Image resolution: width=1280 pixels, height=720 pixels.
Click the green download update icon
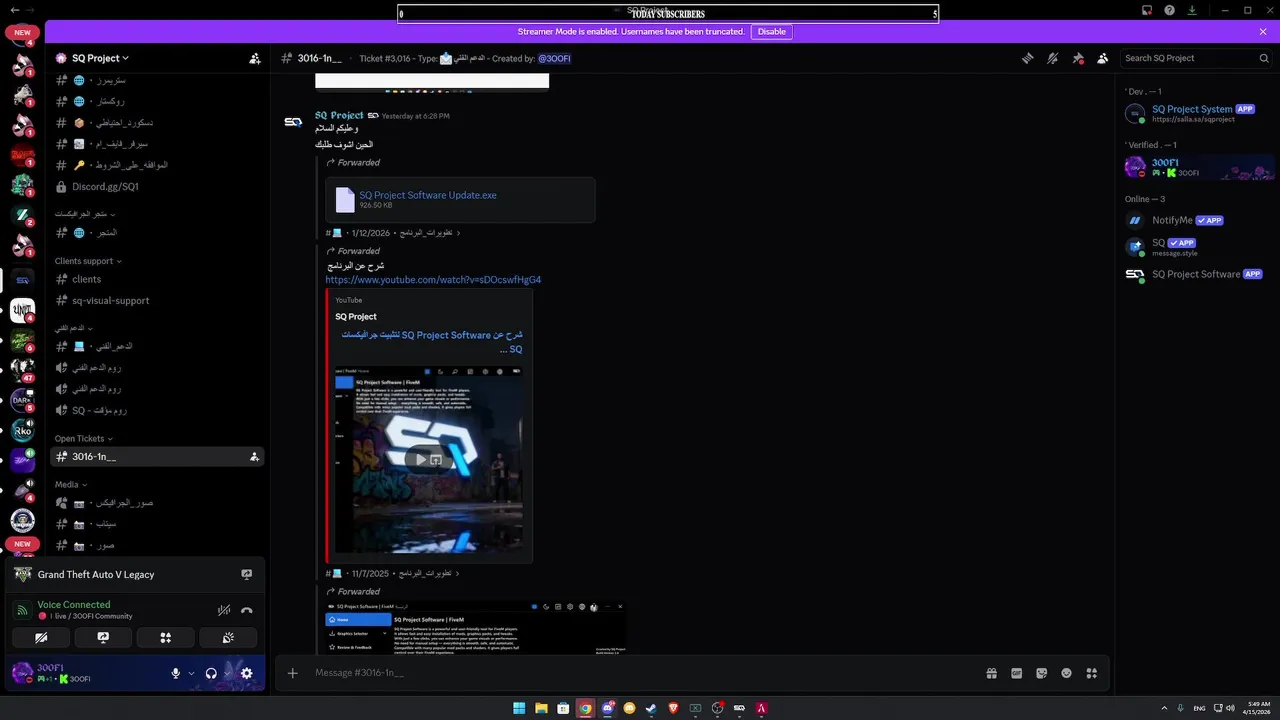[x=1192, y=10]
